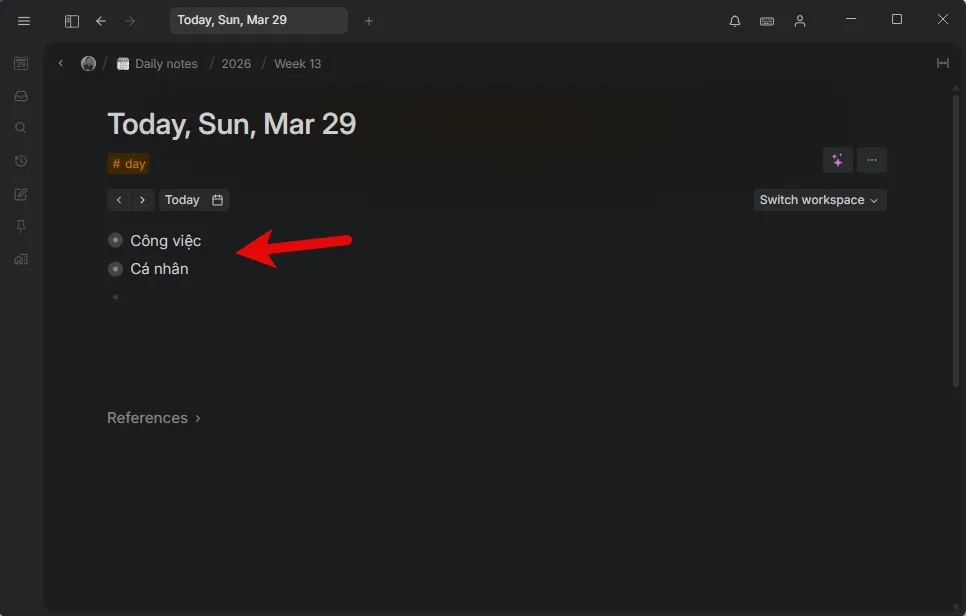The height and width of the screenshot is (616, 966).
Task: Open keyboard shortcuts icon
Action: 767,21
